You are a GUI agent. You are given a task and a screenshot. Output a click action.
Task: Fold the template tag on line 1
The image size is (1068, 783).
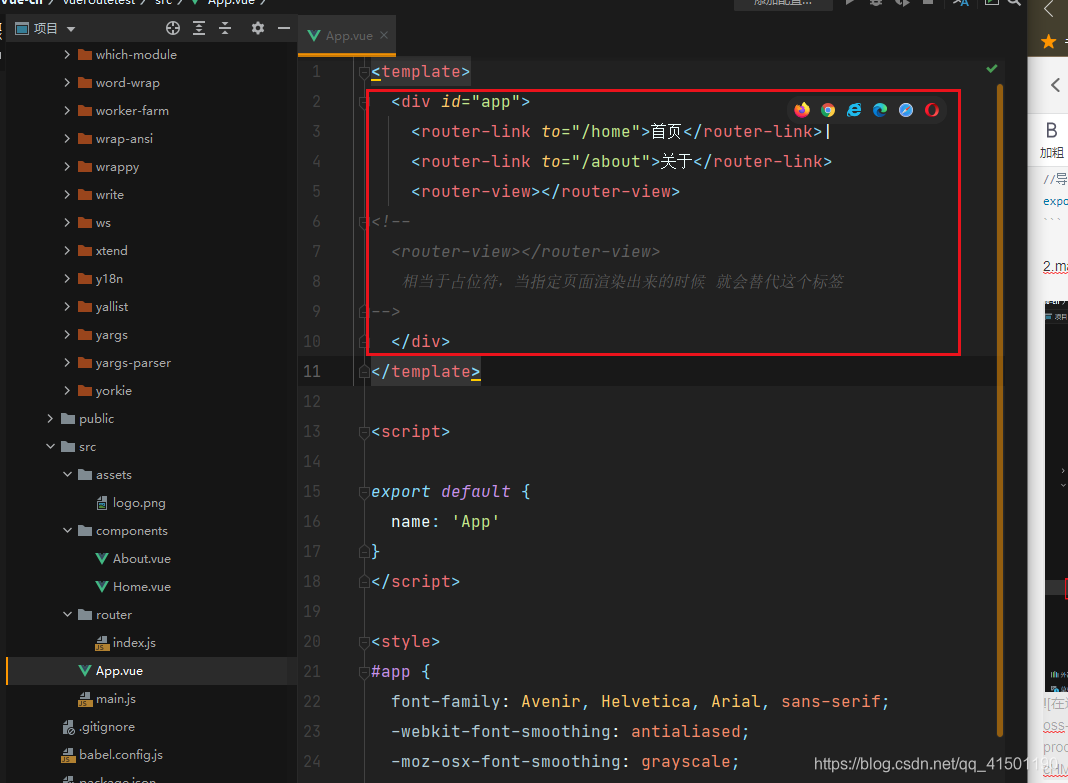(x=364, y=72)
